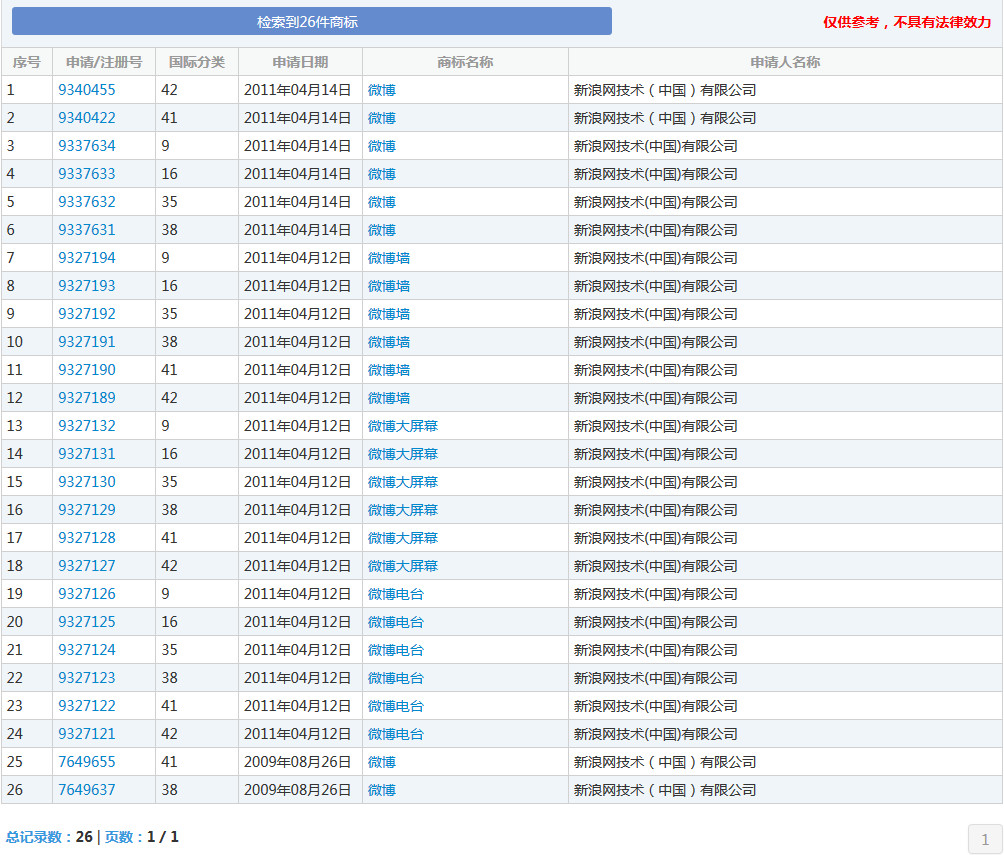This screenshot has width=1004, height=855.
Task: Click trademark name 微博 in row 26
Action: click(382, 790)
